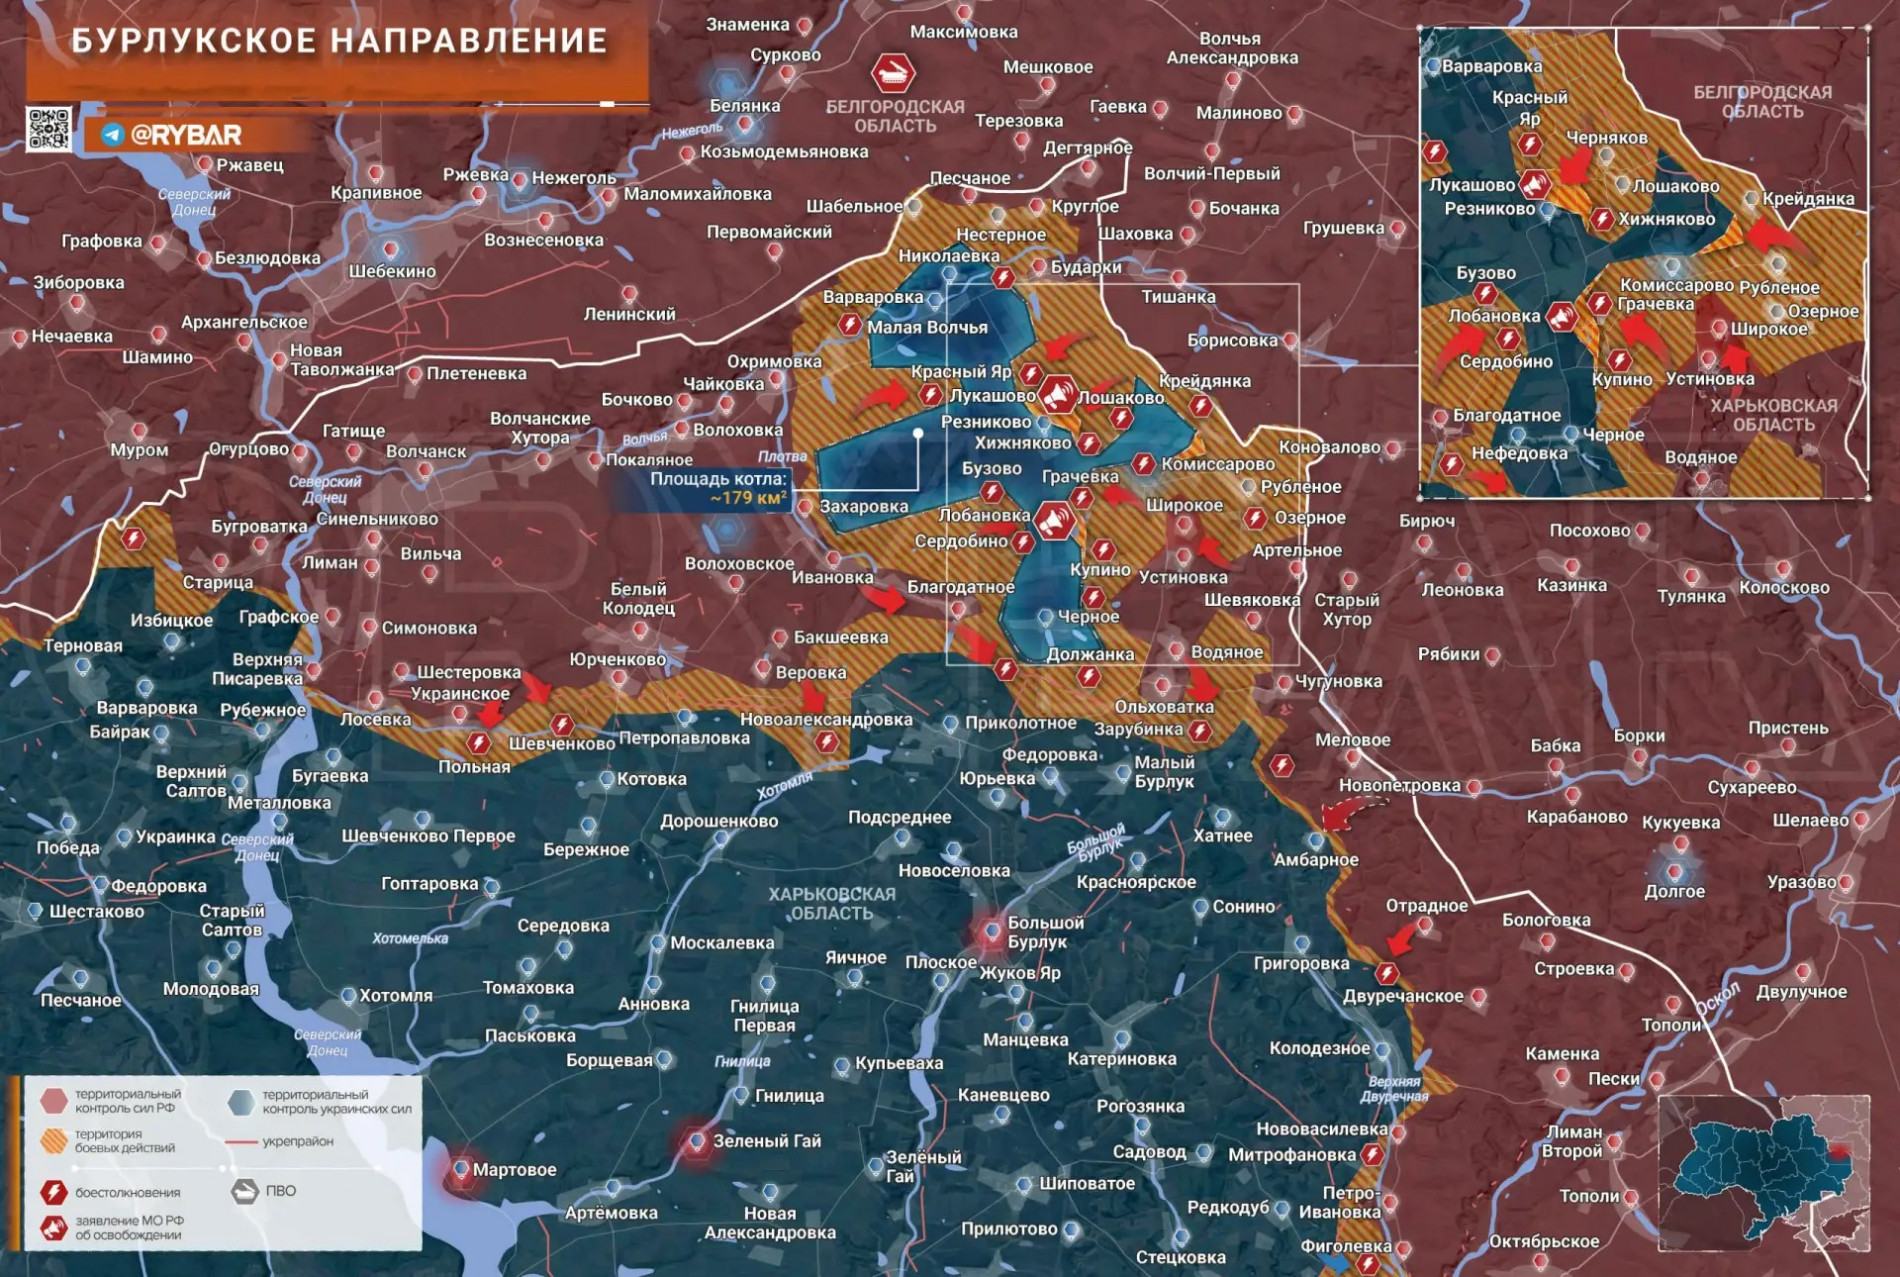Screen dimensions: 1900x1277
Task: Click the Telegram icon next to @RYBAR
Action: 112,134
